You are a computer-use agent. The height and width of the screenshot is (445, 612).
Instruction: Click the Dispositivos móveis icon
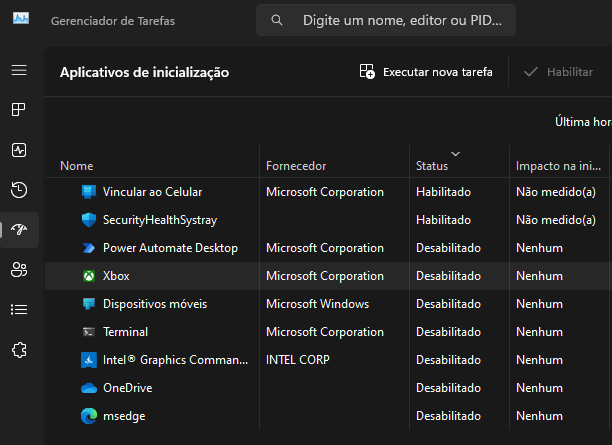[x=89, y=304]
